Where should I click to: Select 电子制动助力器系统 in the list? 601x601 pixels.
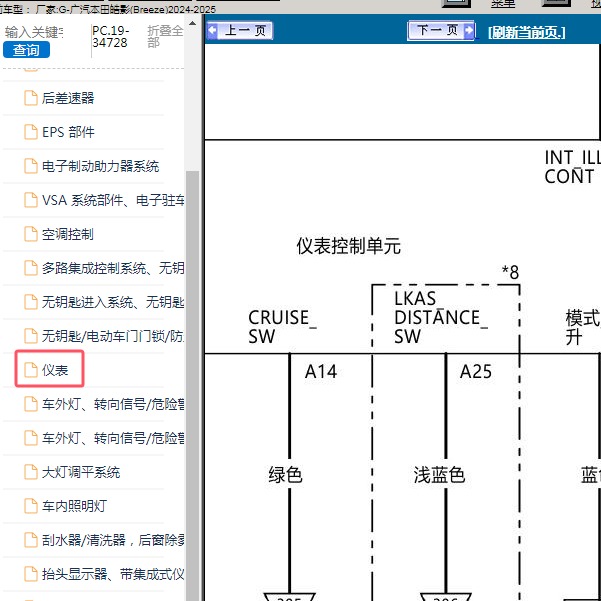pyautogui.click(x=100, y=166)
